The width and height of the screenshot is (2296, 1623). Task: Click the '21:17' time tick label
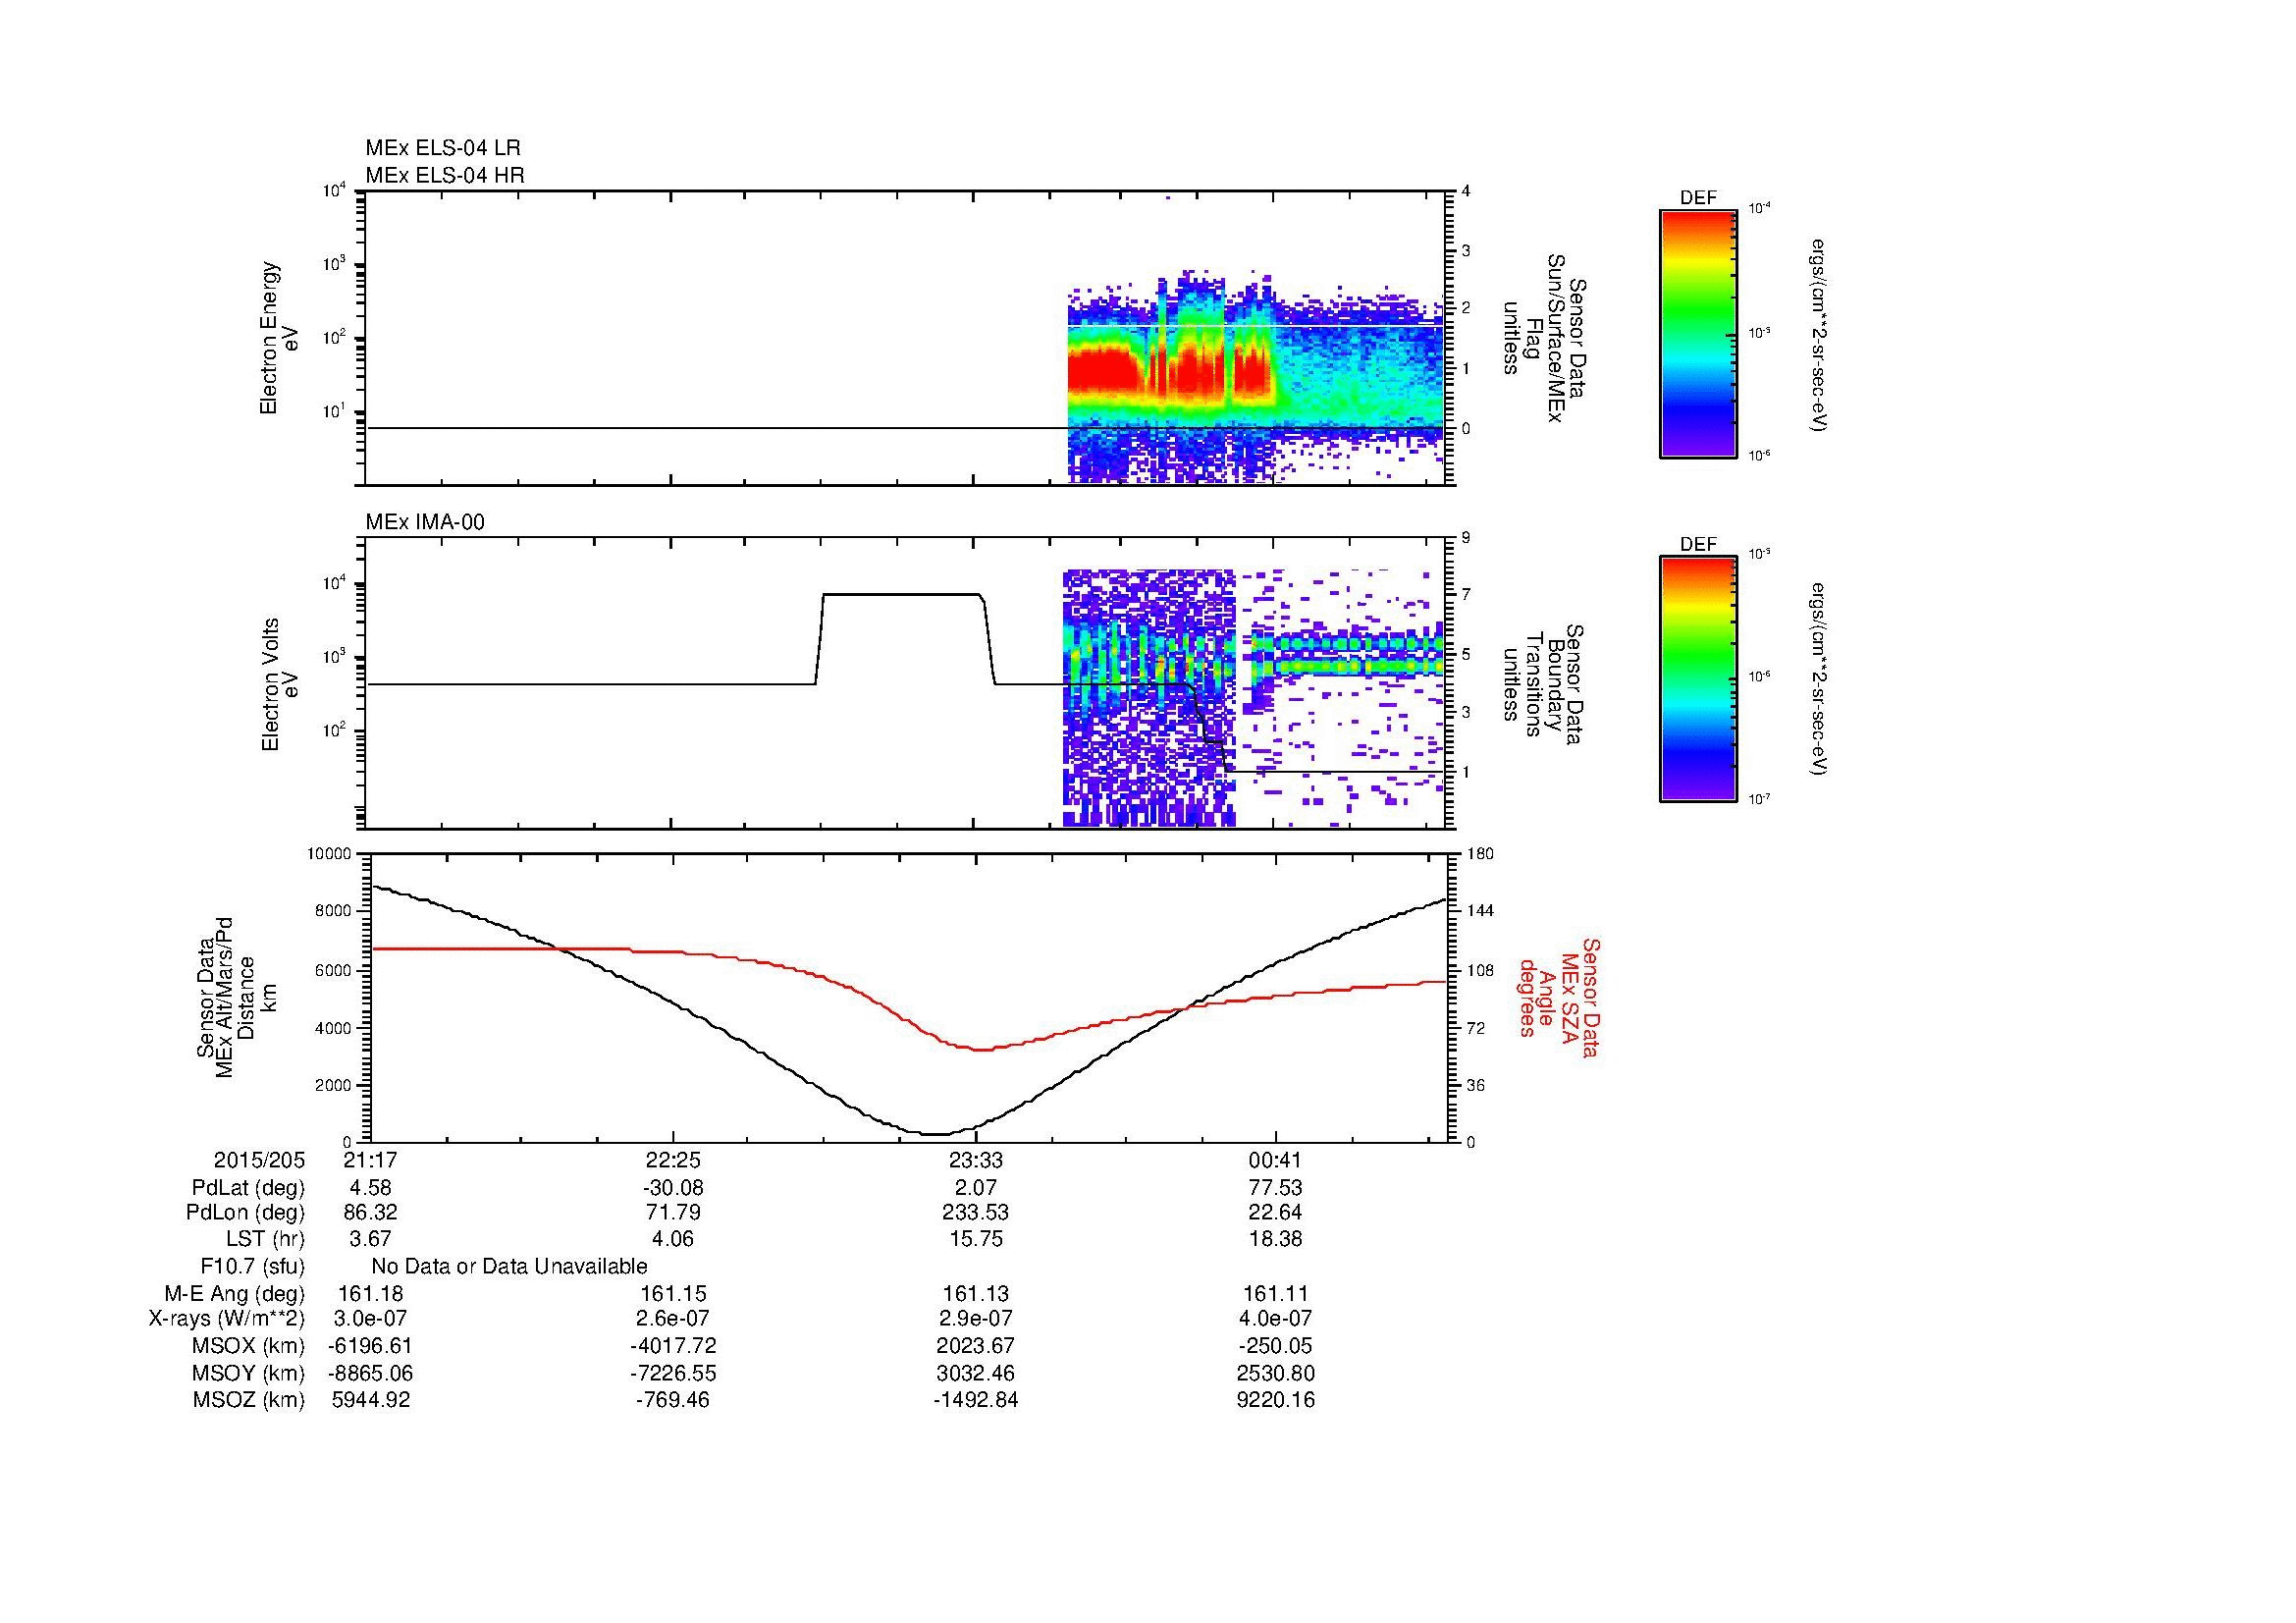(x=370, y=1161)
